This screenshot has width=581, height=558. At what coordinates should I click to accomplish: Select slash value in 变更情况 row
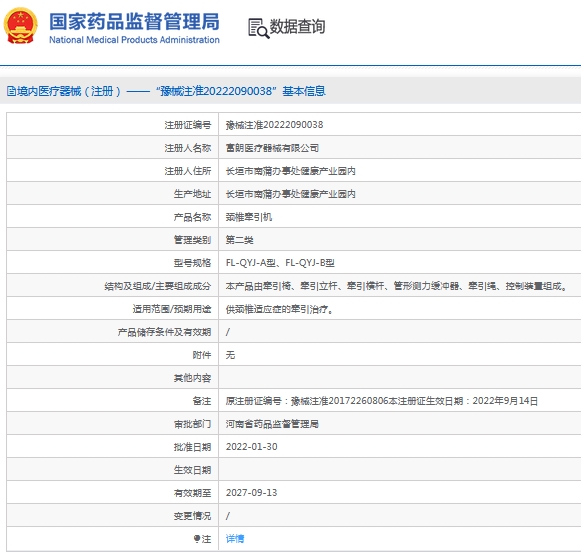pos(228,516)
